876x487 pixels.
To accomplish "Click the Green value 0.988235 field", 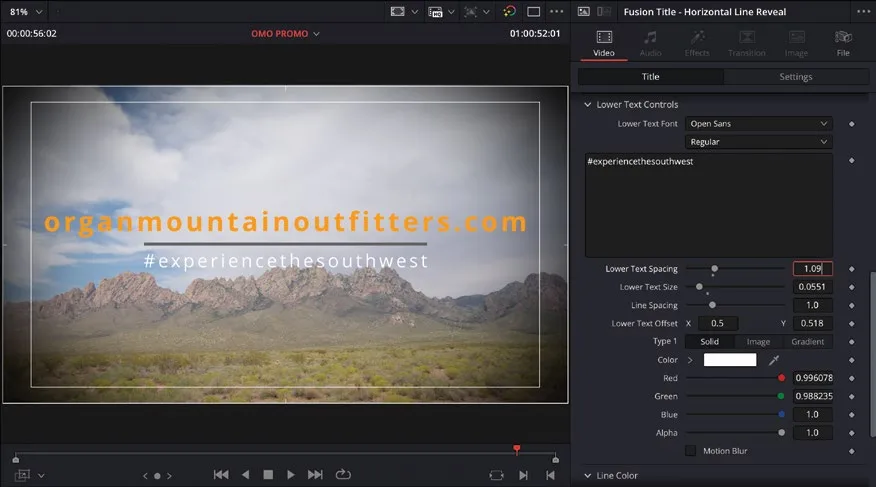I will [x=813, y=396].
